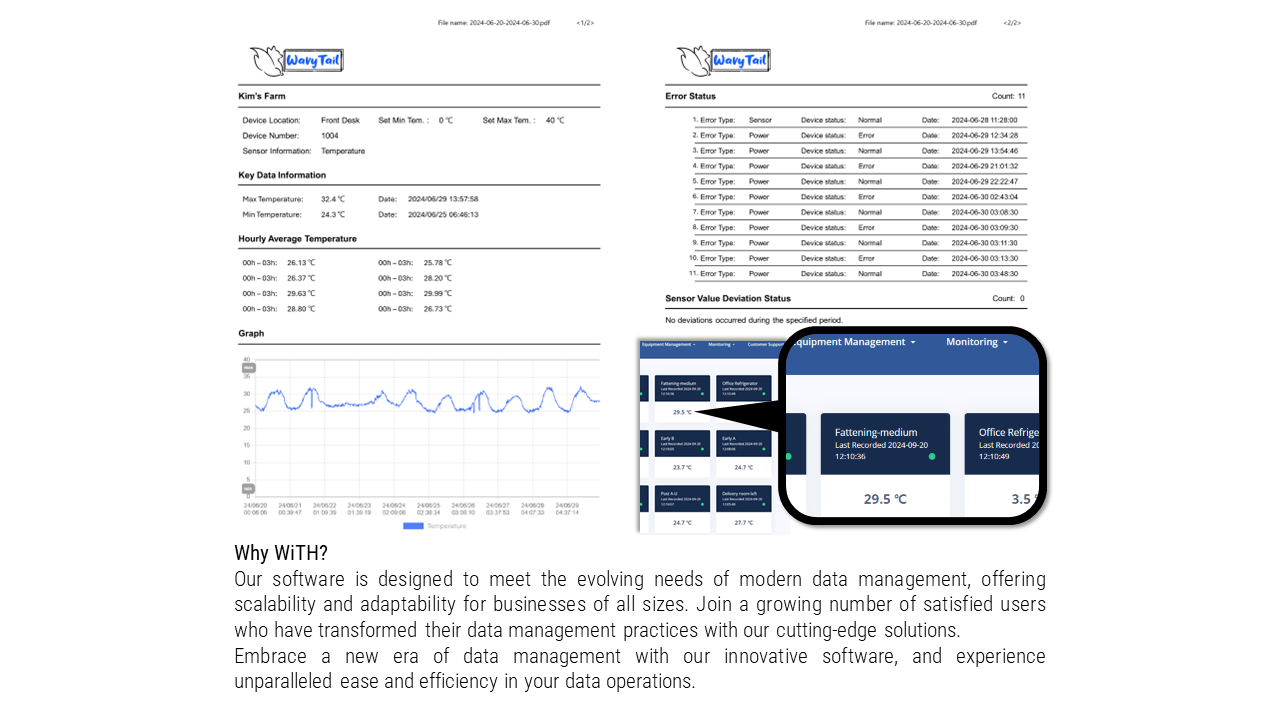Click the Error Status heading
Screen dimensions: 1280x720
(691, 96)
